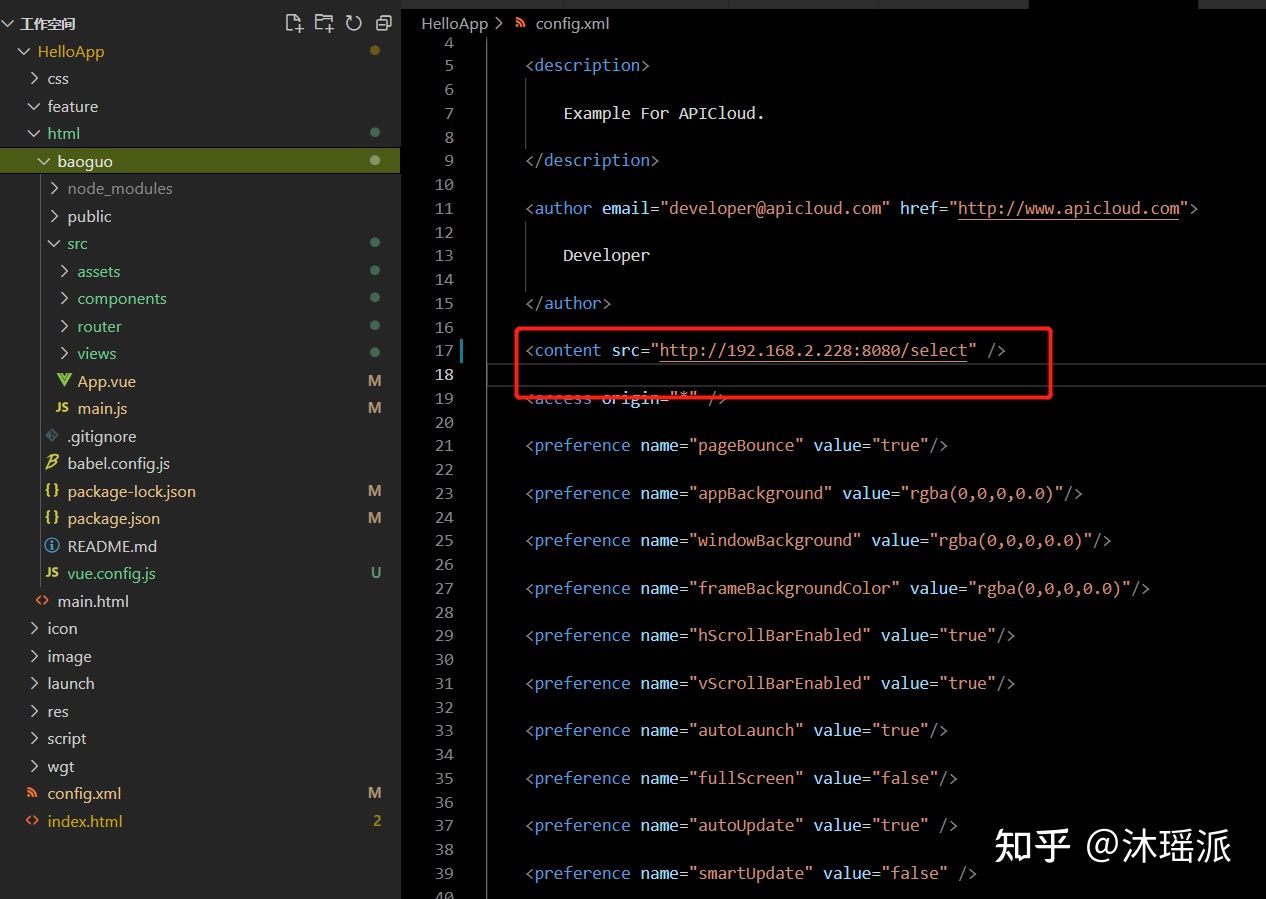Screen dimensions: 1266x899
Task: Click the developer@apicloud.com email value
Action: point(775,208)
